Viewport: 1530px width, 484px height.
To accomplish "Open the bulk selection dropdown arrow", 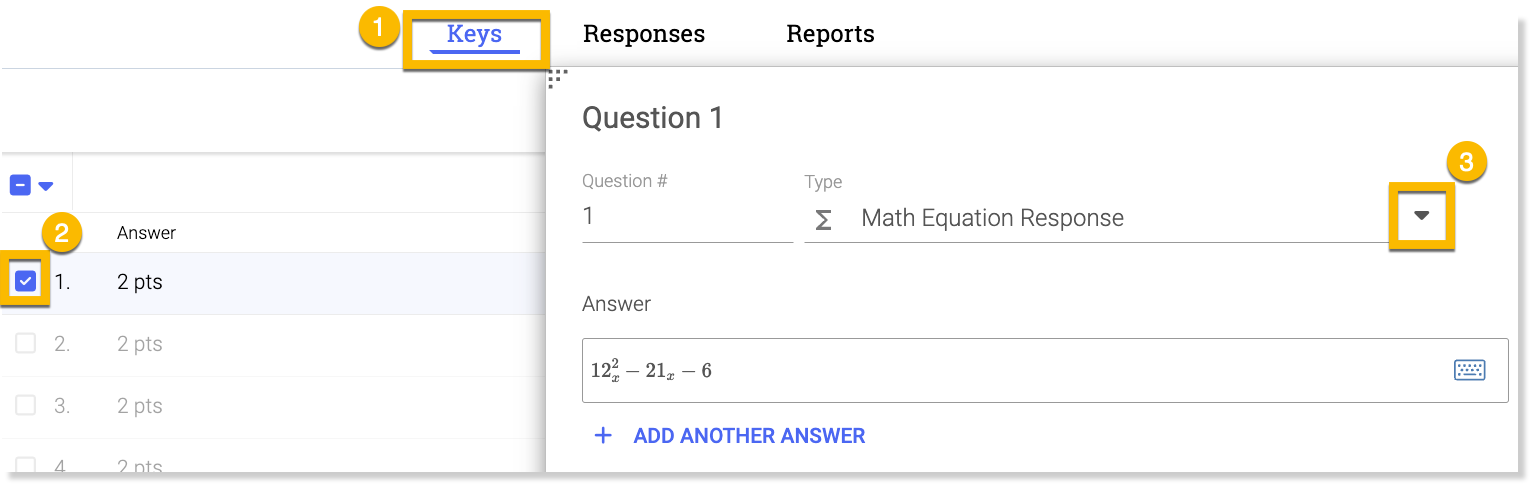I will (45, 185).
